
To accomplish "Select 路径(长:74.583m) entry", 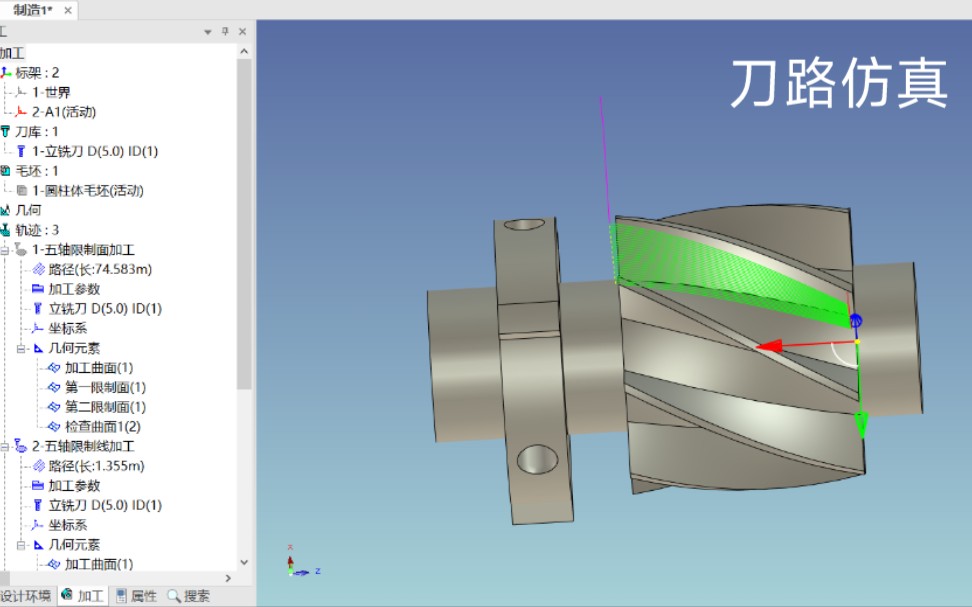I will click(100, 269).
